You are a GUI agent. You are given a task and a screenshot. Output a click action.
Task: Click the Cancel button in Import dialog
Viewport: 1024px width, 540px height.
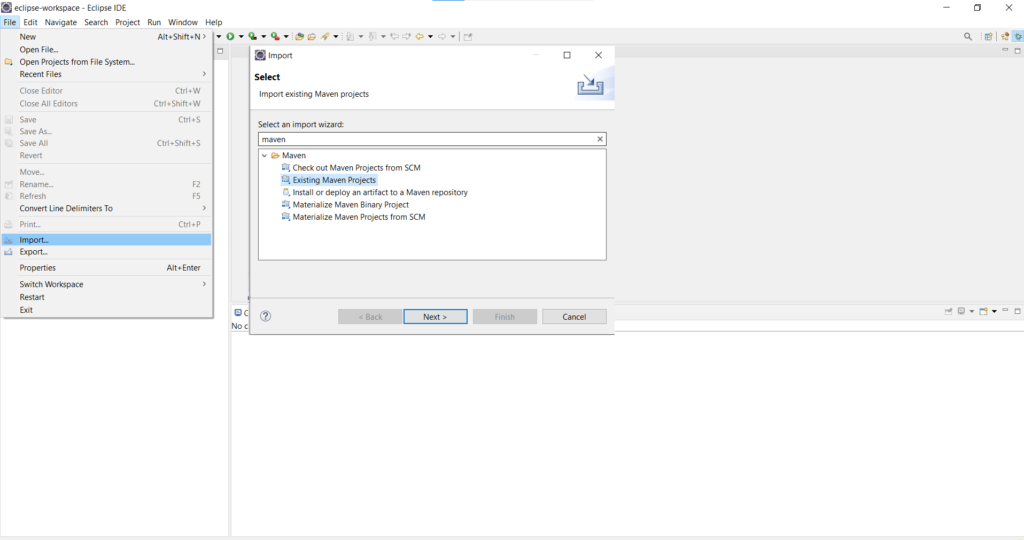[574, 317]
